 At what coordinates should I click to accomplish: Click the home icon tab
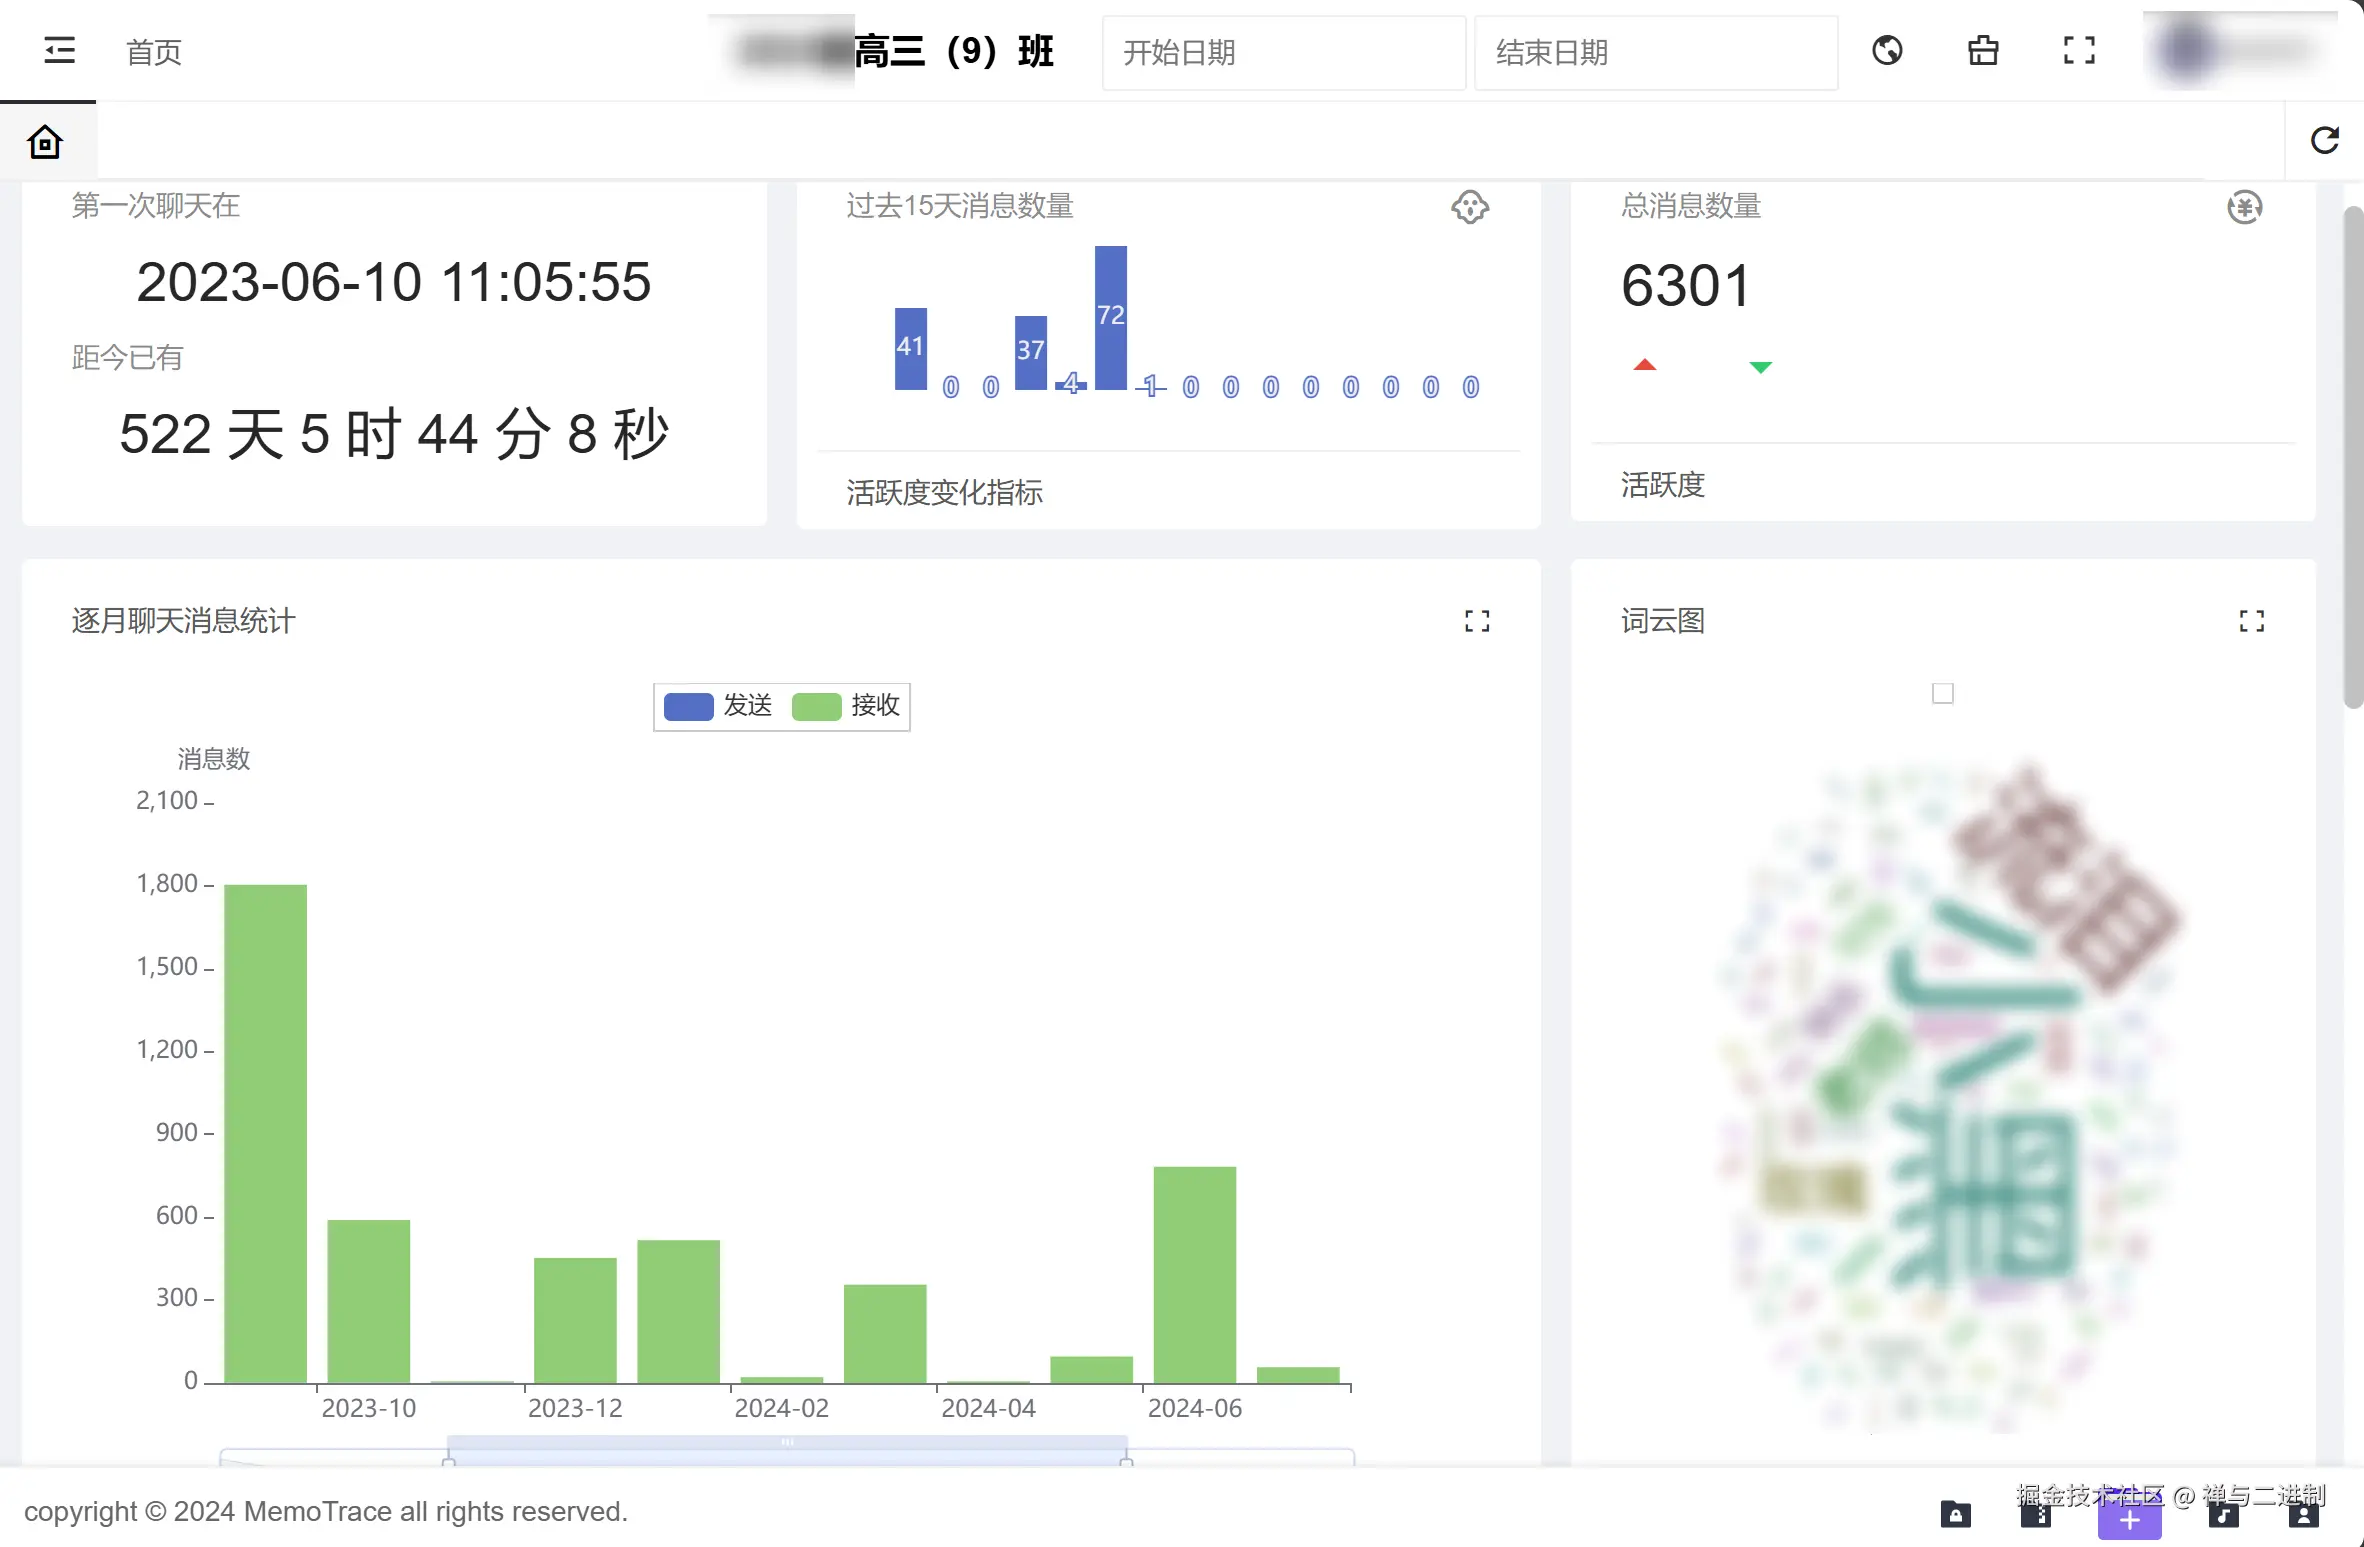pos(46,142)
